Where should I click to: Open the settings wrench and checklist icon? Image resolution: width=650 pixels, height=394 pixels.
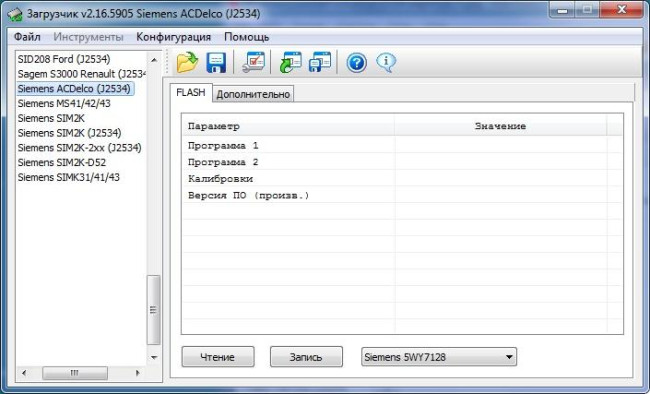(x=253, y=63)
